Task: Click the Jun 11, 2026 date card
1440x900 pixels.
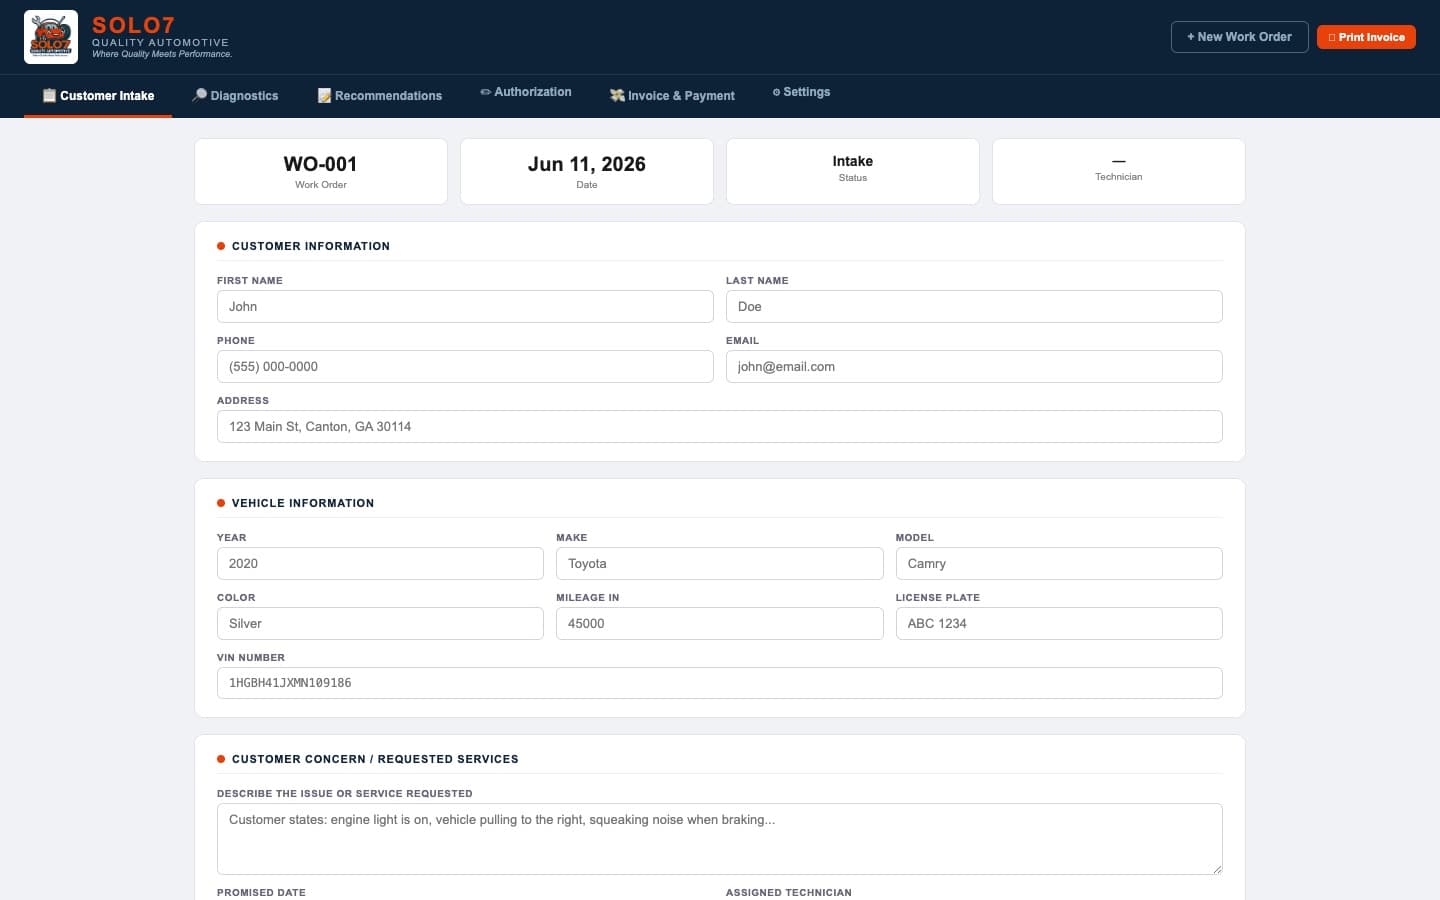Action: [587, 171]
